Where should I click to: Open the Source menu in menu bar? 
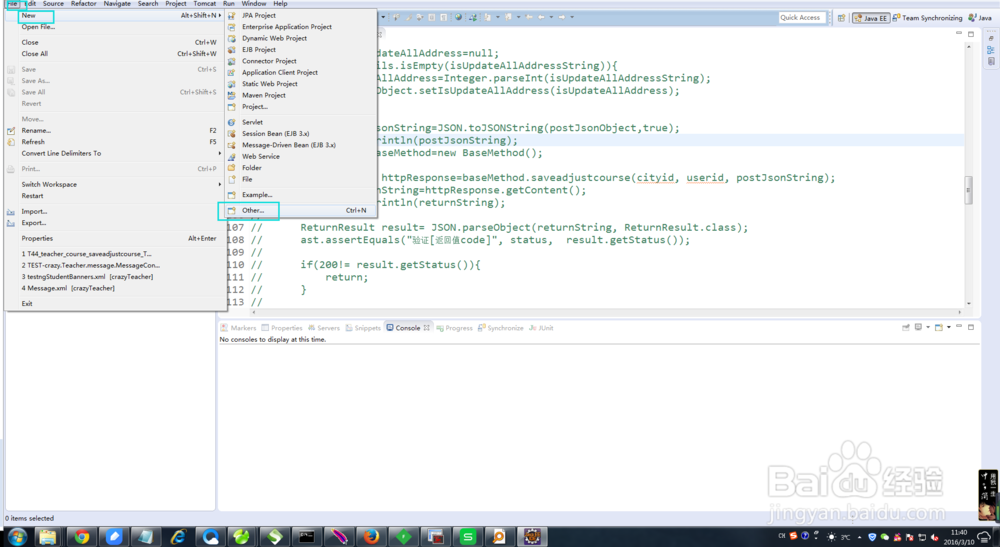(53, 3)
